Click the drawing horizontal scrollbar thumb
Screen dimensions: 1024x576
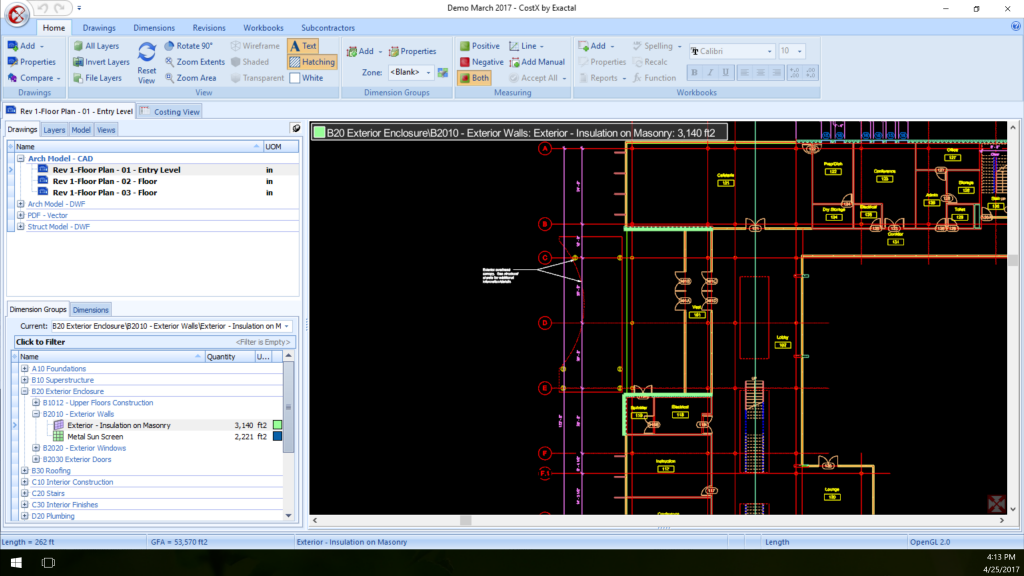[466, 520]
